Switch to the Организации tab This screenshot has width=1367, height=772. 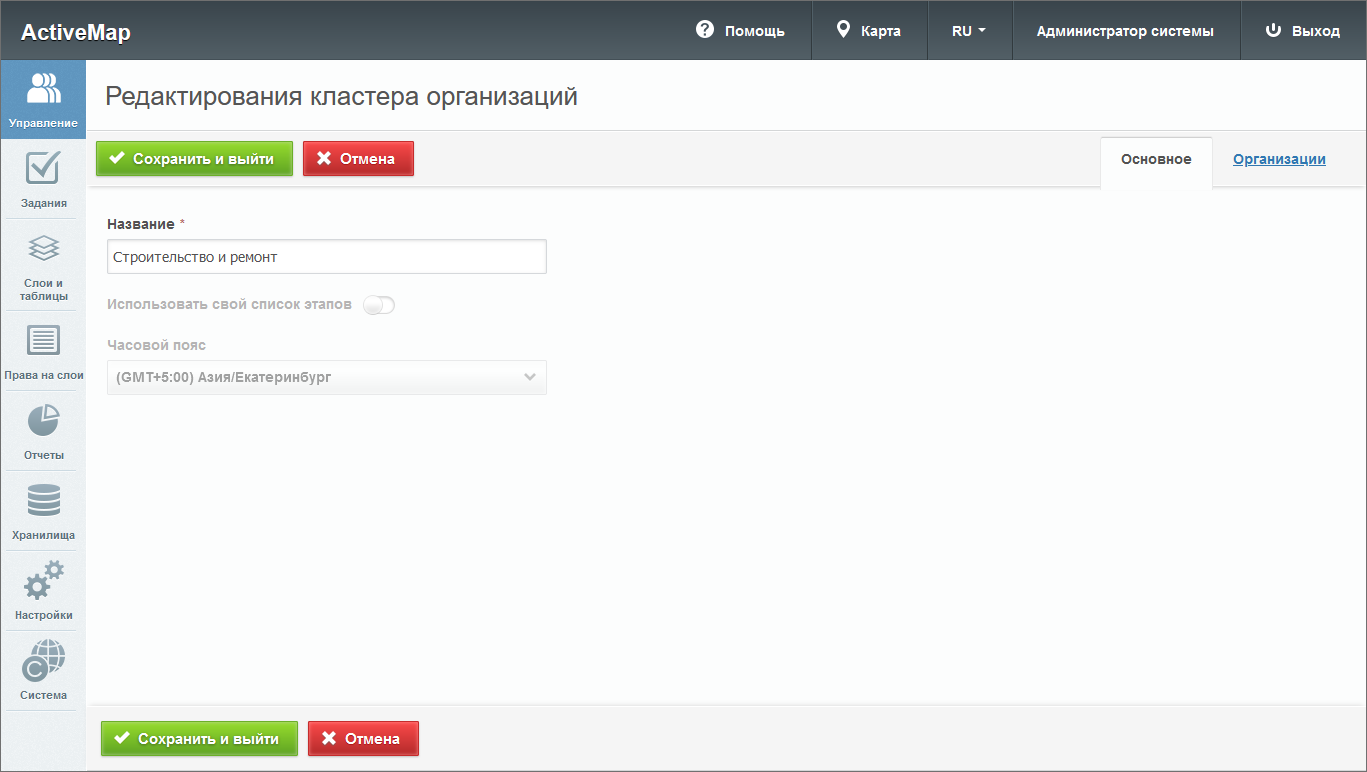(1279, 159)
